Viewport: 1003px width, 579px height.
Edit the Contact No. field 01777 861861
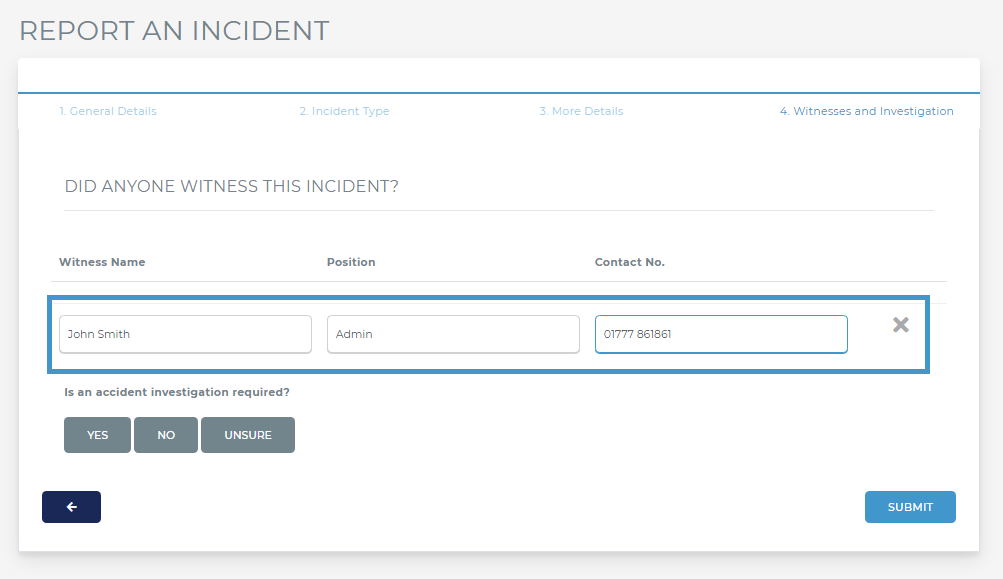pos(722,334)
